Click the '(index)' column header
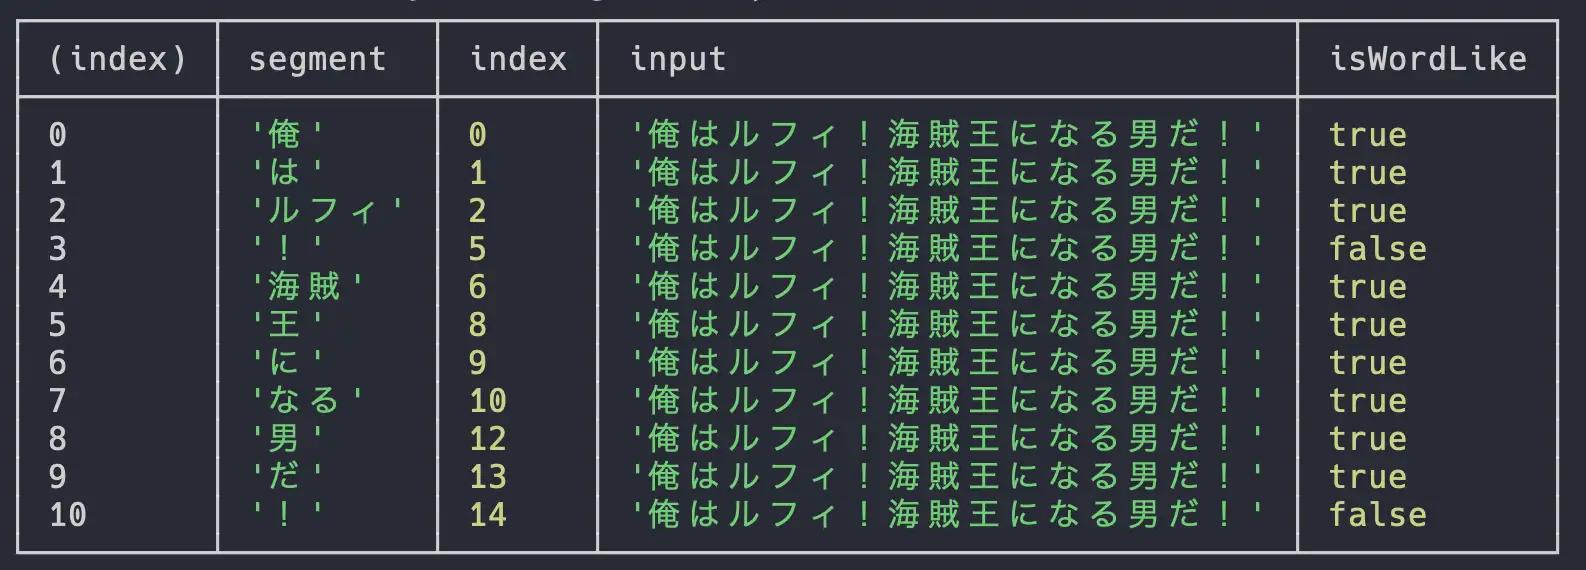1586x570 pixels. click(x=118, y=59)
